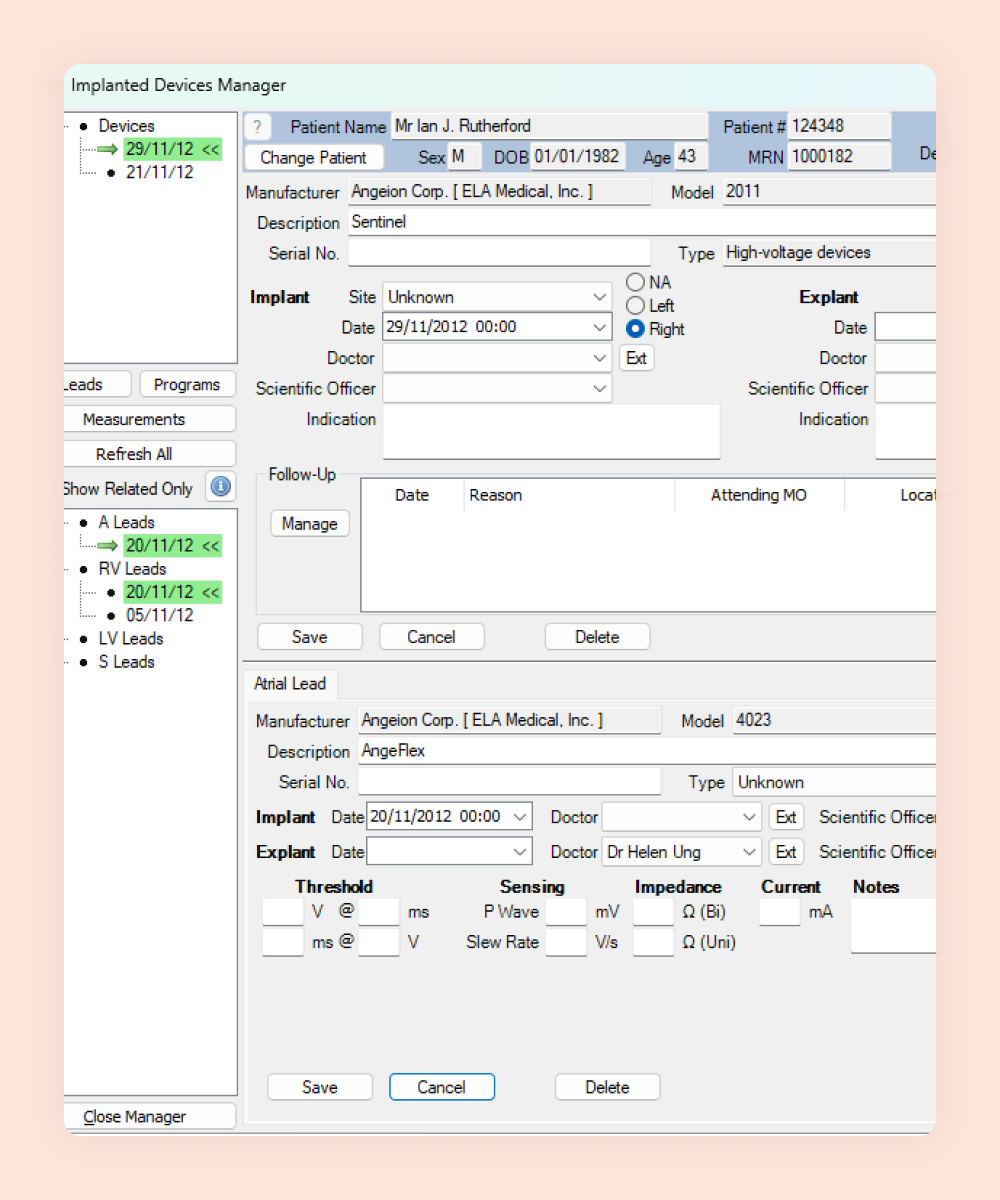
Task: Click the Show Related Only button
Action: pos(128,488)
